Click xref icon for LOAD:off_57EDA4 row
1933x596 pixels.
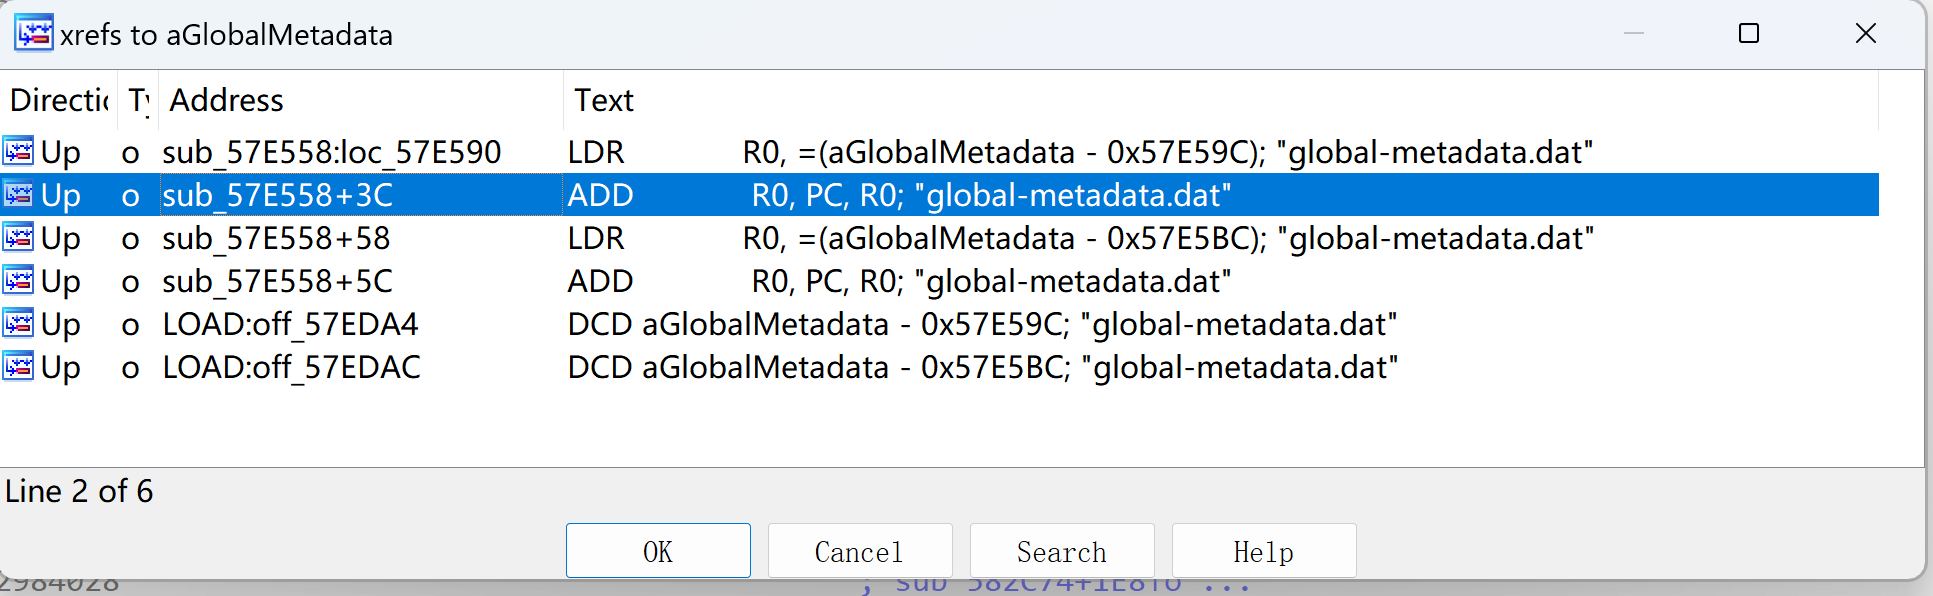pos(18,324)
